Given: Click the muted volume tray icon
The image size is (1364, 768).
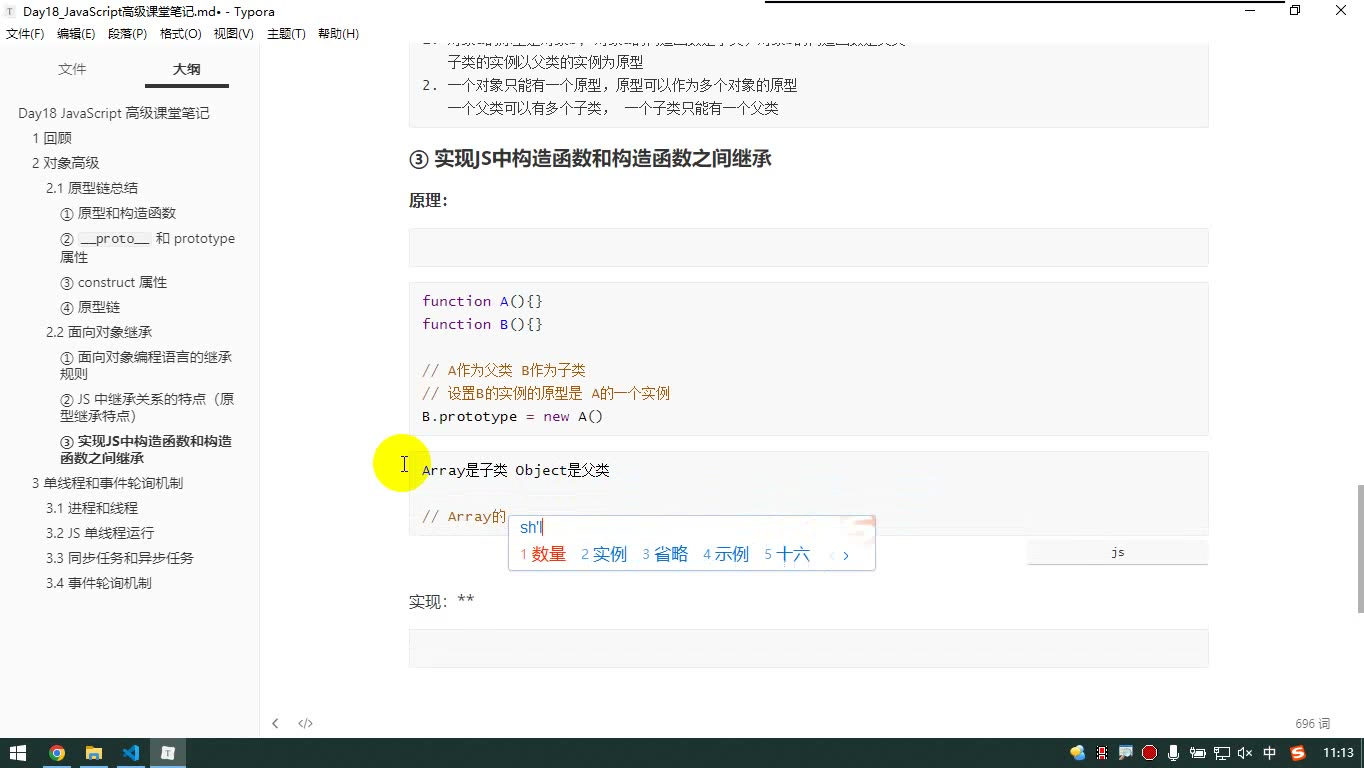Looking at the screenshot, I should [x=1246, y=753].
